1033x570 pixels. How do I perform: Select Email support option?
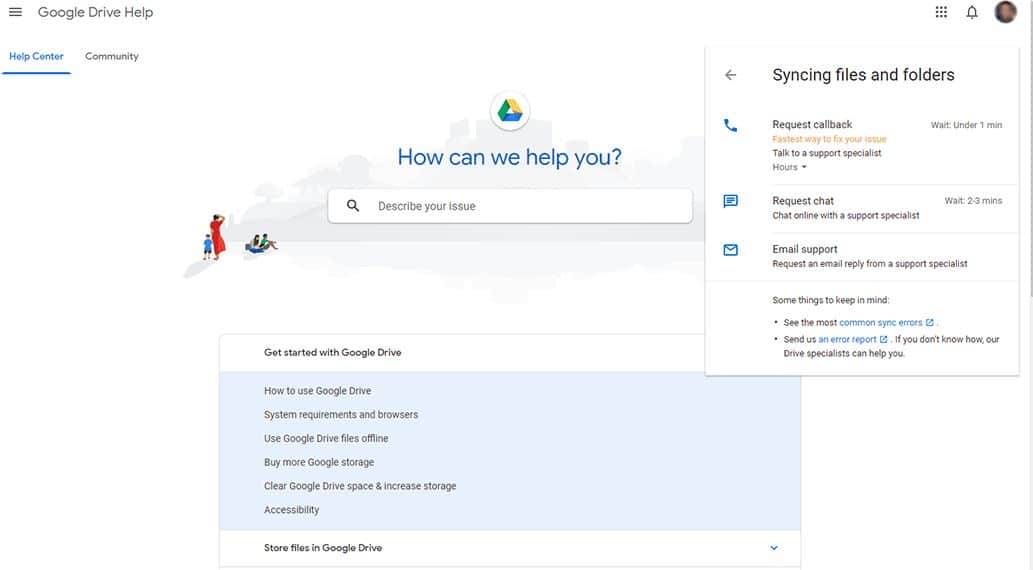[x=862, y=256]
